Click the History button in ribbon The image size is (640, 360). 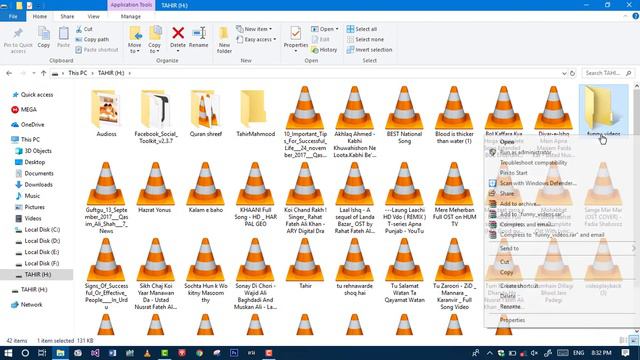(x=324, y=50)
